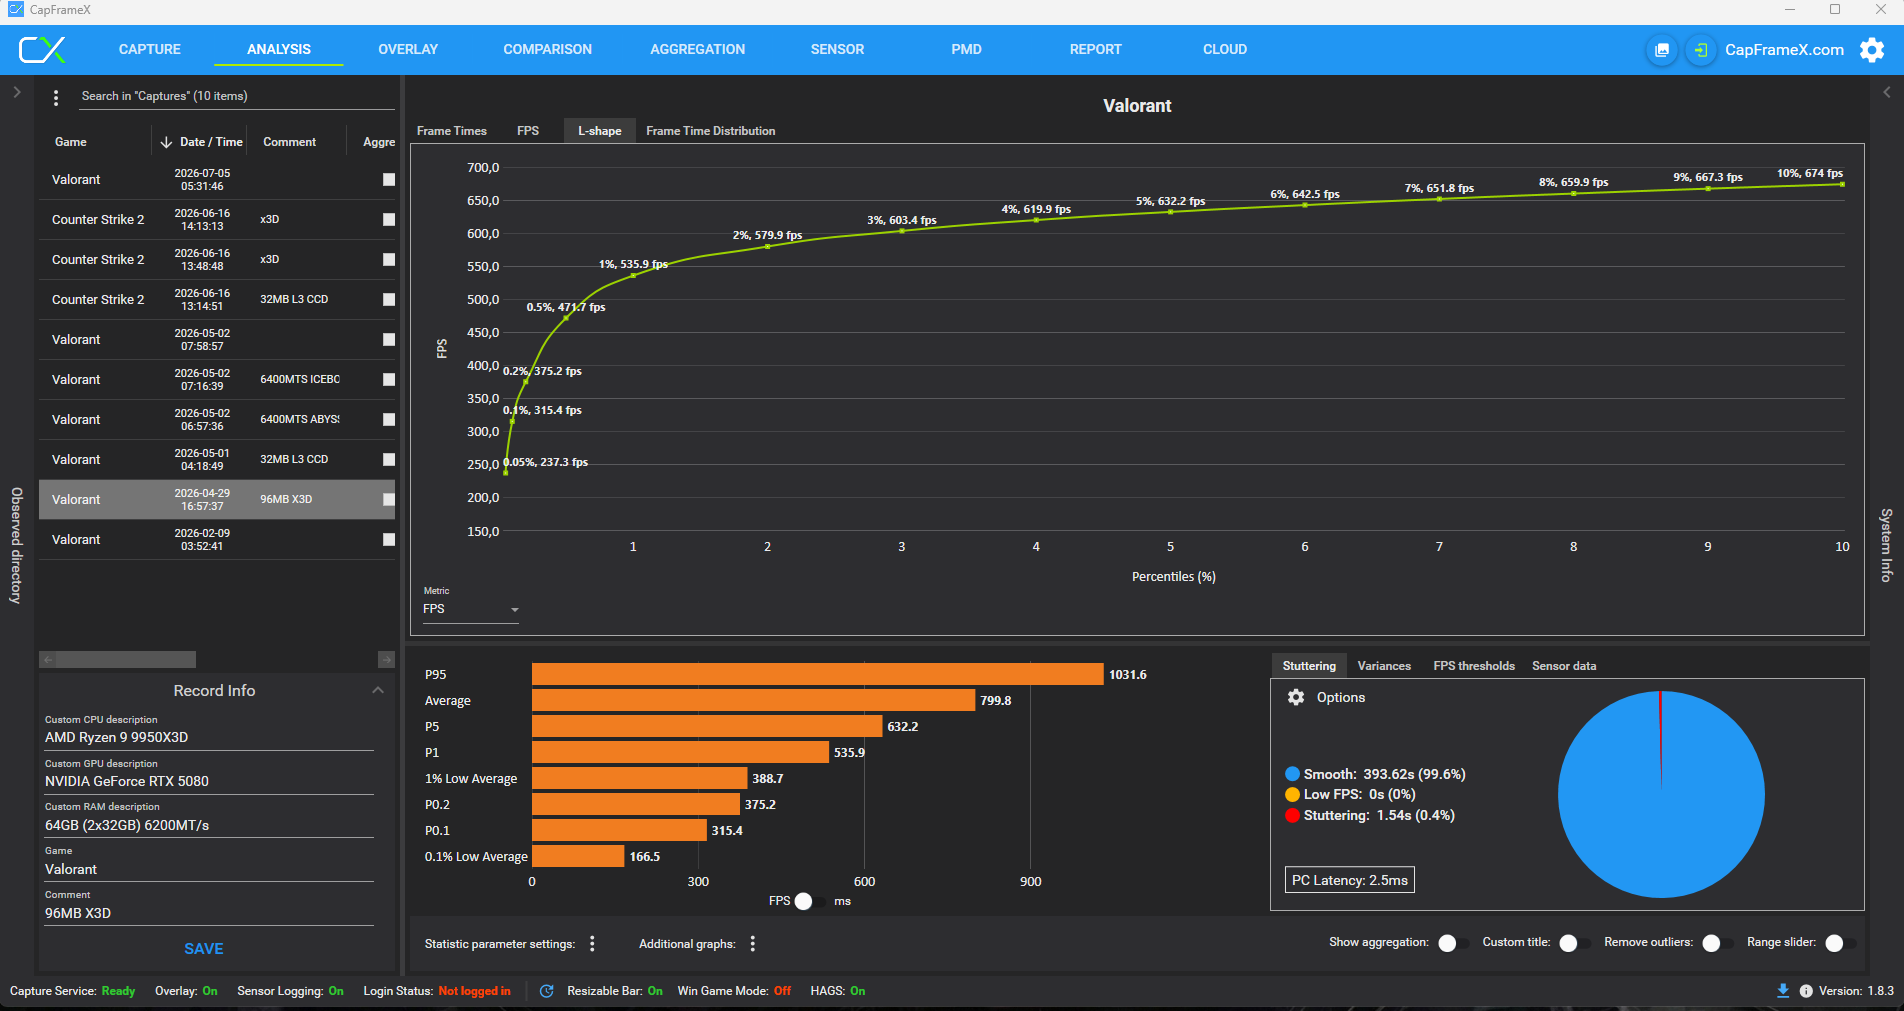1904x1011 pixels.
Task: Toggle the Show aggregation switch
Action: click(x=1453, y=943)
